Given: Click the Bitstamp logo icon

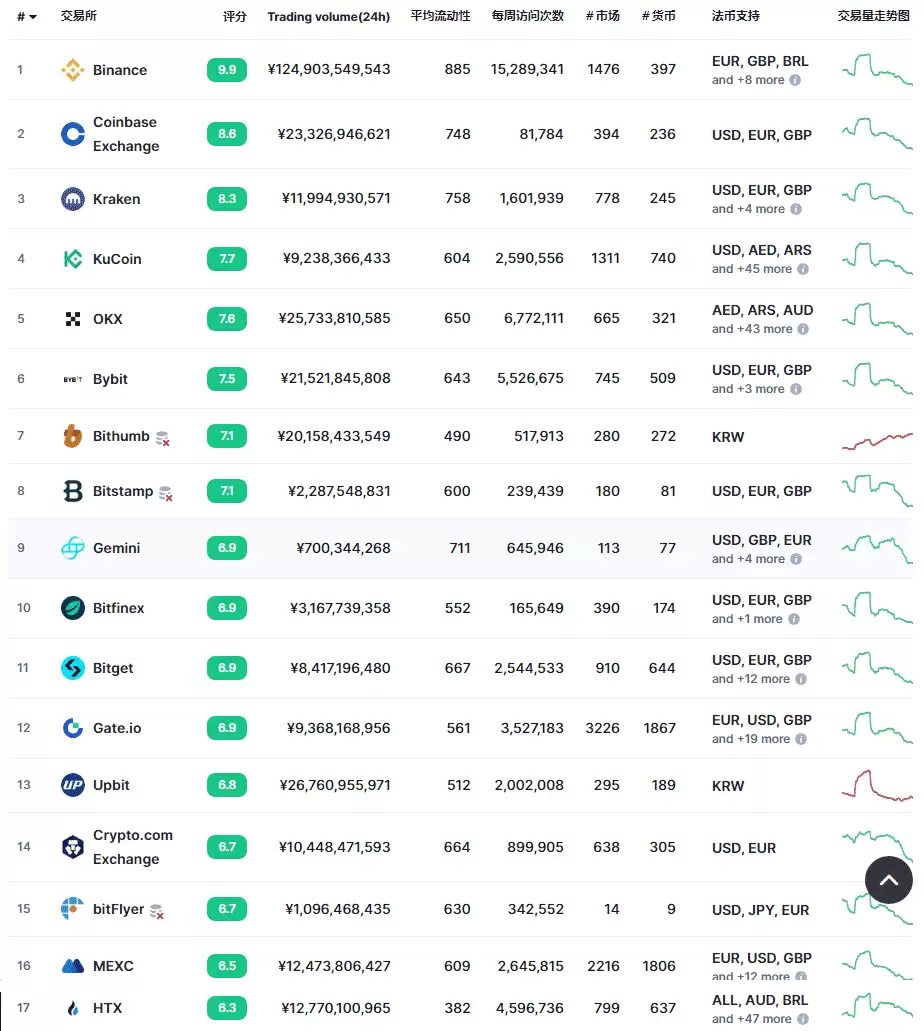Looking at the screenshot, I should [x=72, y=491].
